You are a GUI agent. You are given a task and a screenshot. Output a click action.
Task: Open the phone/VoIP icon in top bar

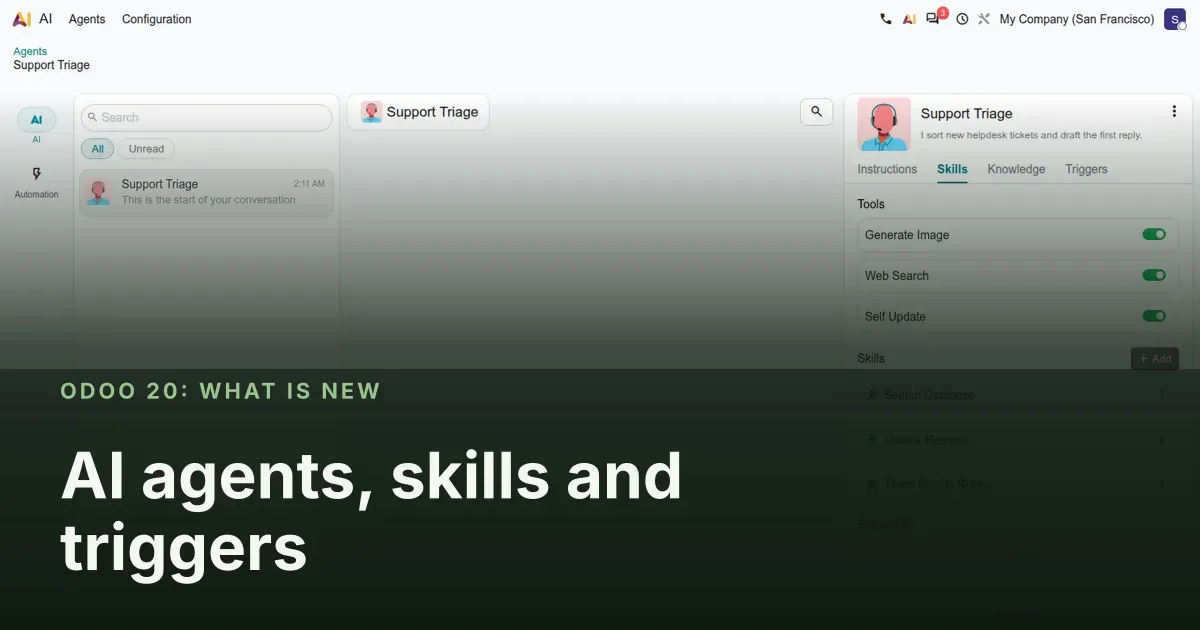point(885,19)
